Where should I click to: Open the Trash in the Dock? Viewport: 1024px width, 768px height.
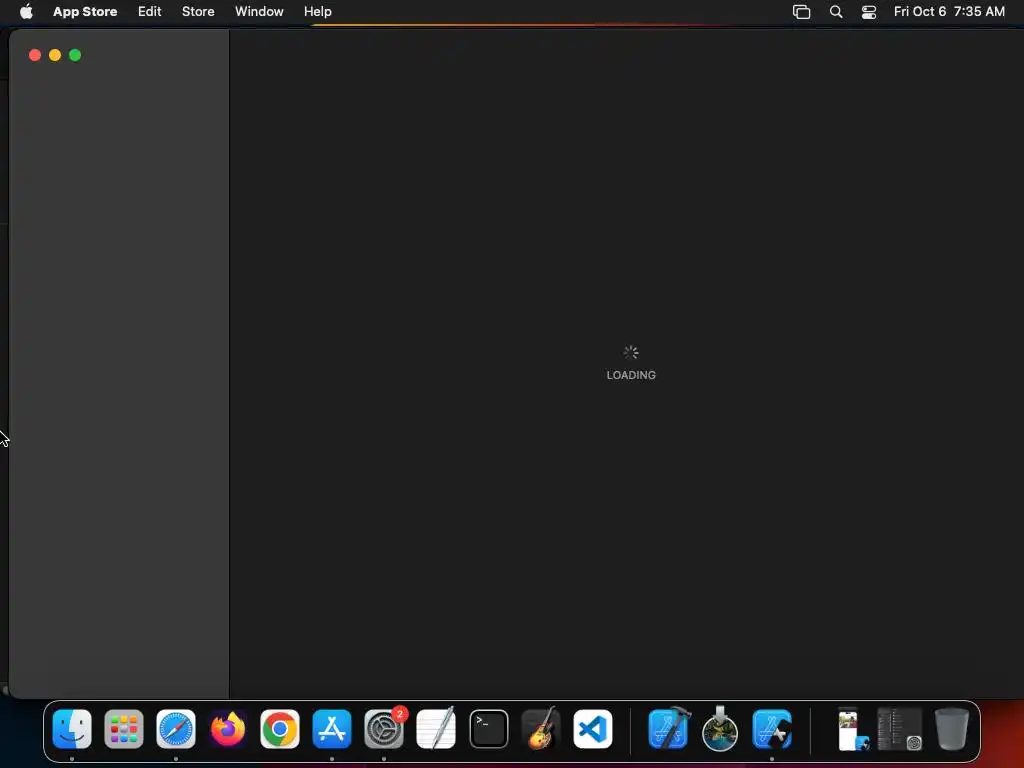point(952,728)
